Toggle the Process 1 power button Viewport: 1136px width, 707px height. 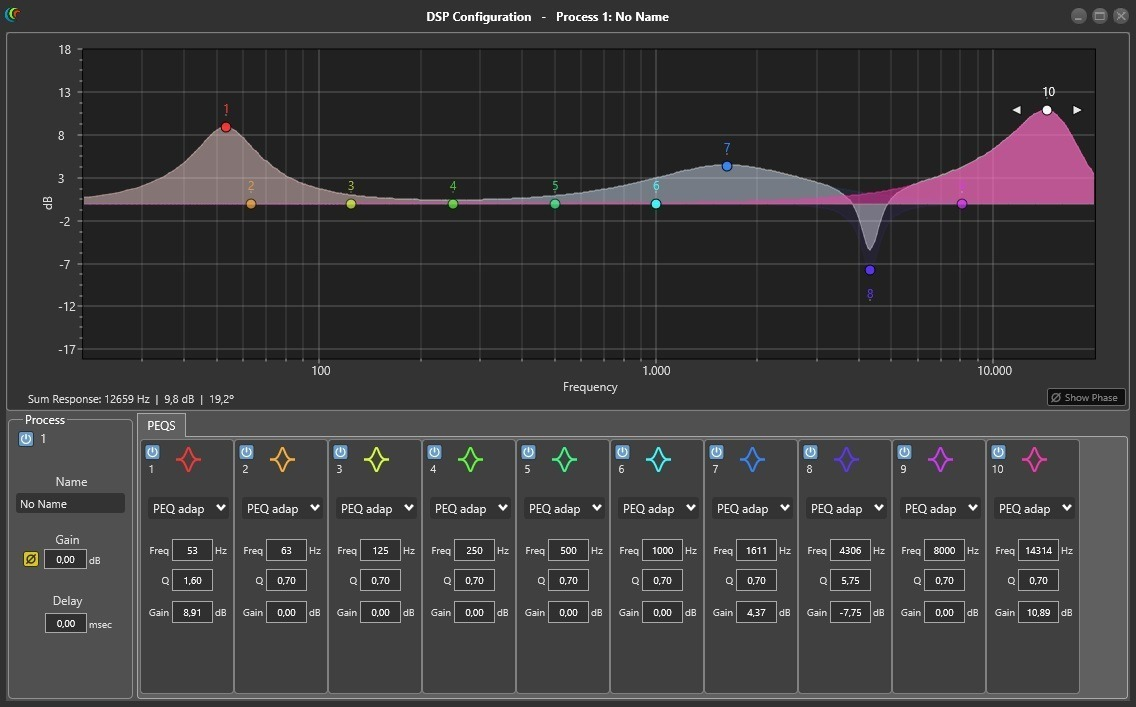[26, 439]
